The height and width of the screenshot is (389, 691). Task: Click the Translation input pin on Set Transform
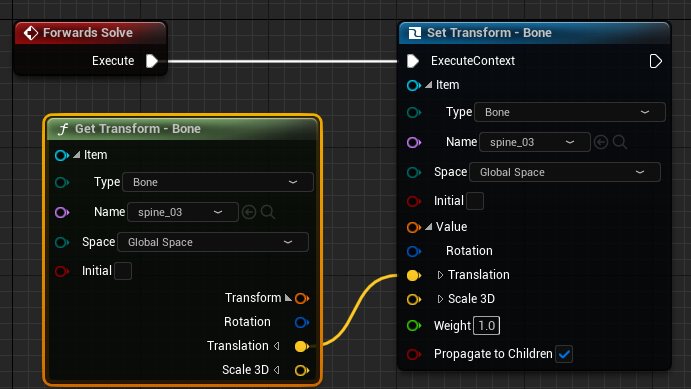click(413, 275)
